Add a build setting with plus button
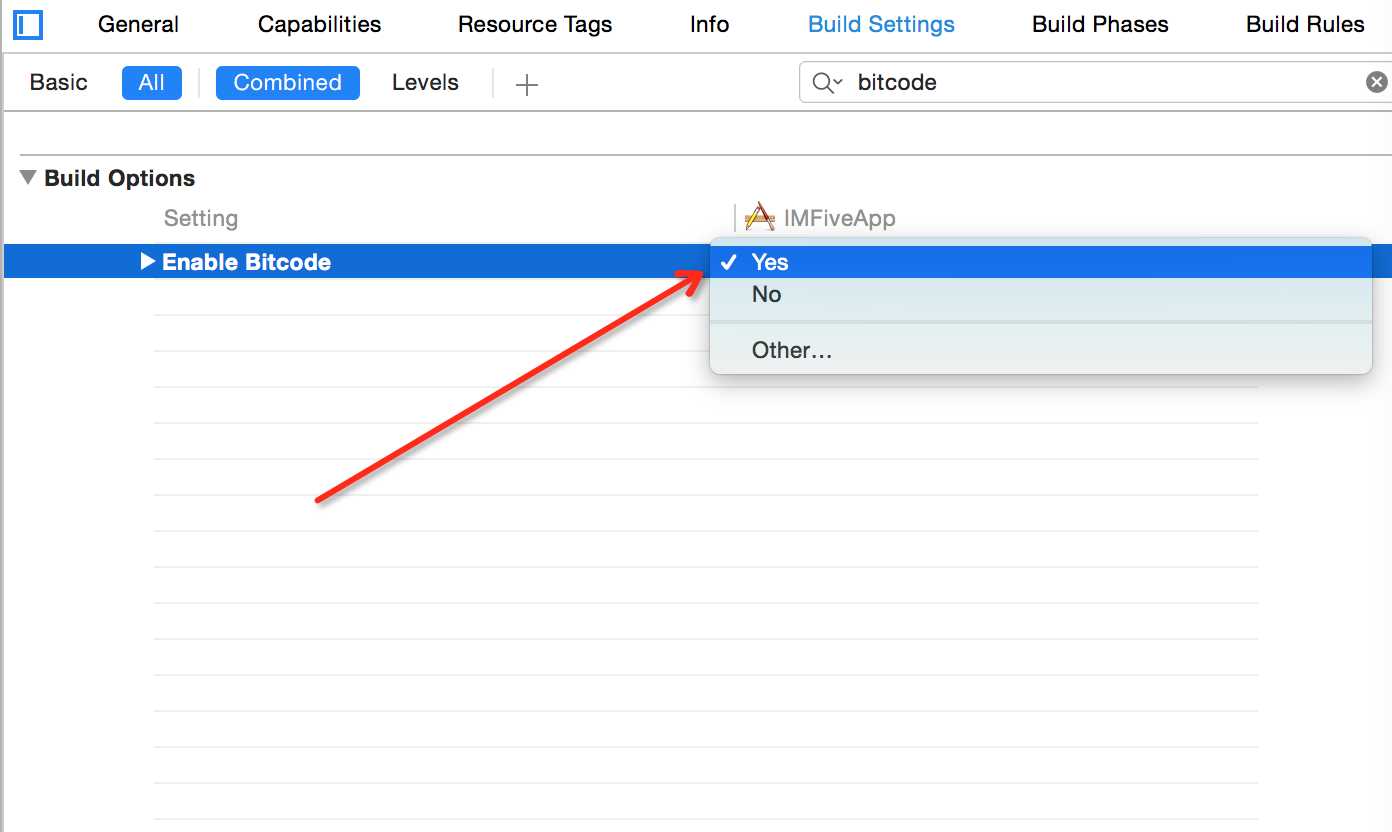This screenshot has width=1392, height=832. [526, 85]
